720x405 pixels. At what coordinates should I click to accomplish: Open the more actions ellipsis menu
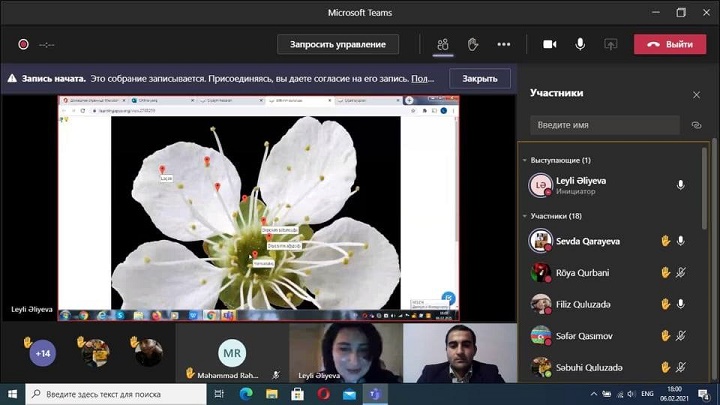coord(504,44)
